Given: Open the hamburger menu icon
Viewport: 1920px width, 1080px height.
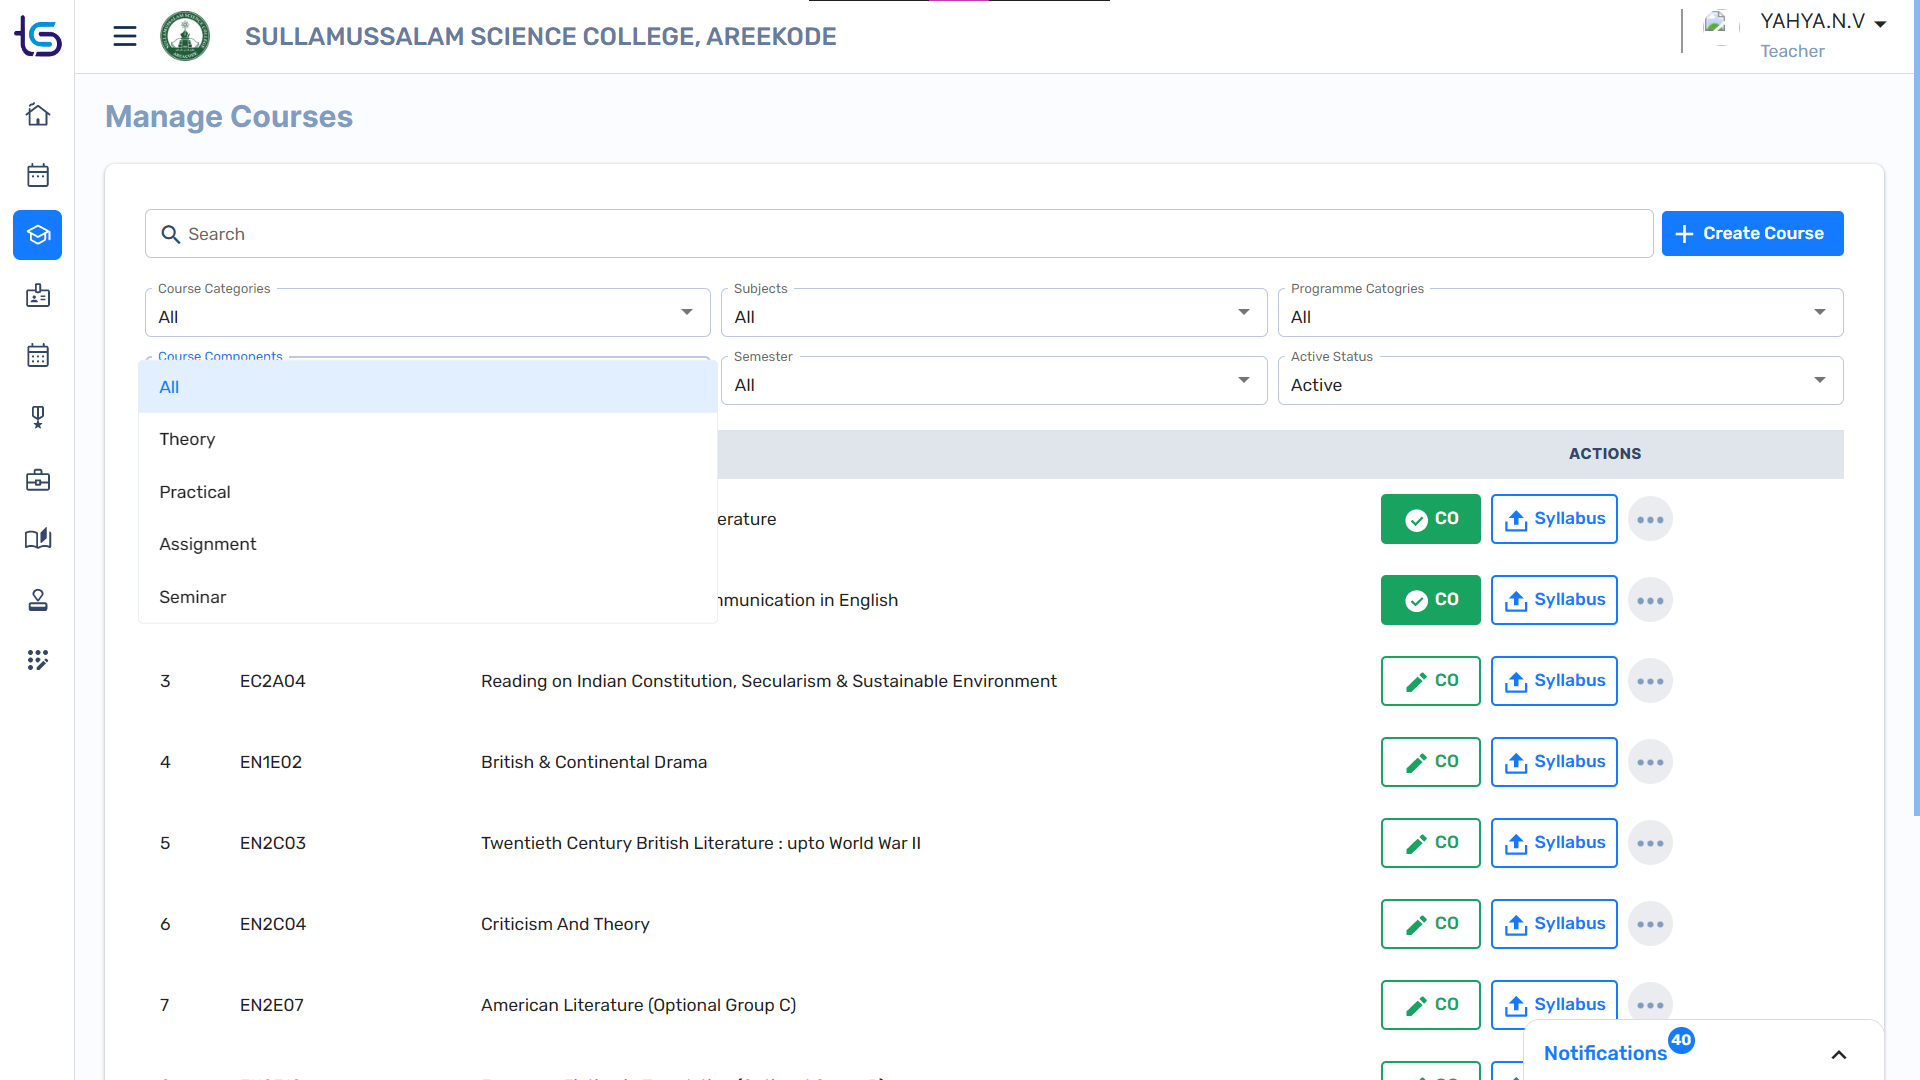Looking at the screenshot, I should 124,37.
